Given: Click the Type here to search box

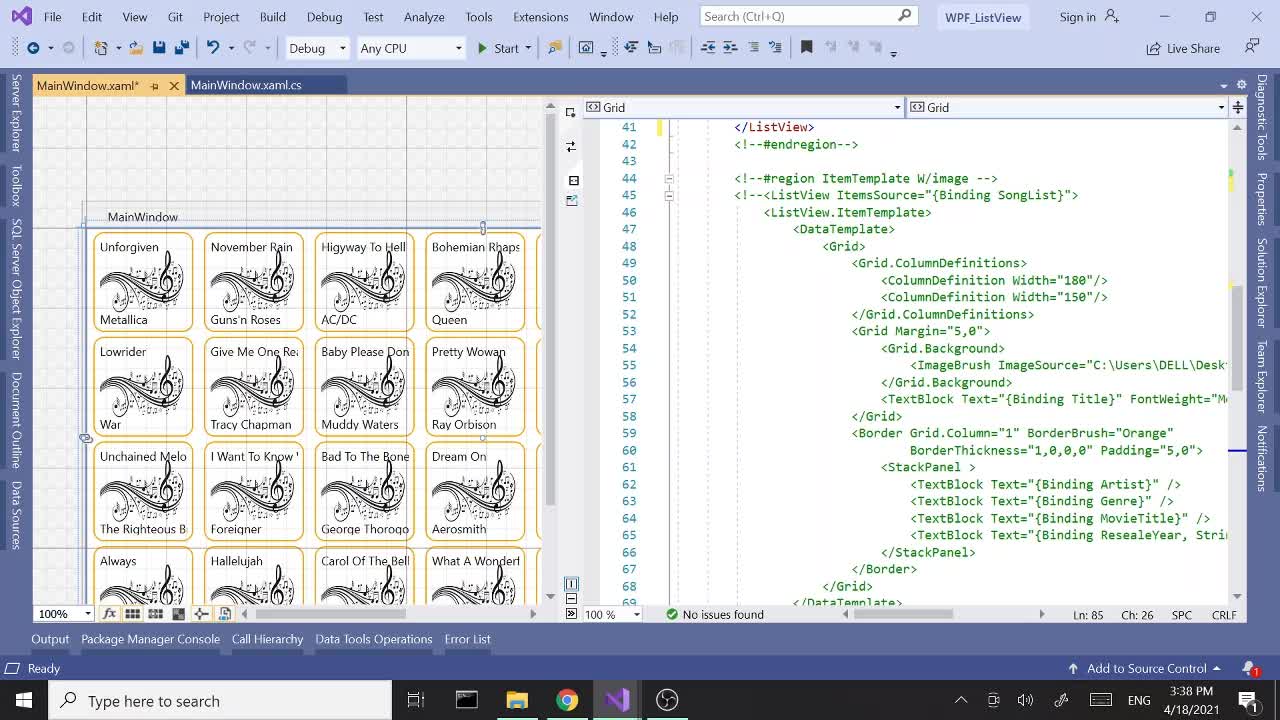Looking at the screenshot, I should (x=220, y=700).
